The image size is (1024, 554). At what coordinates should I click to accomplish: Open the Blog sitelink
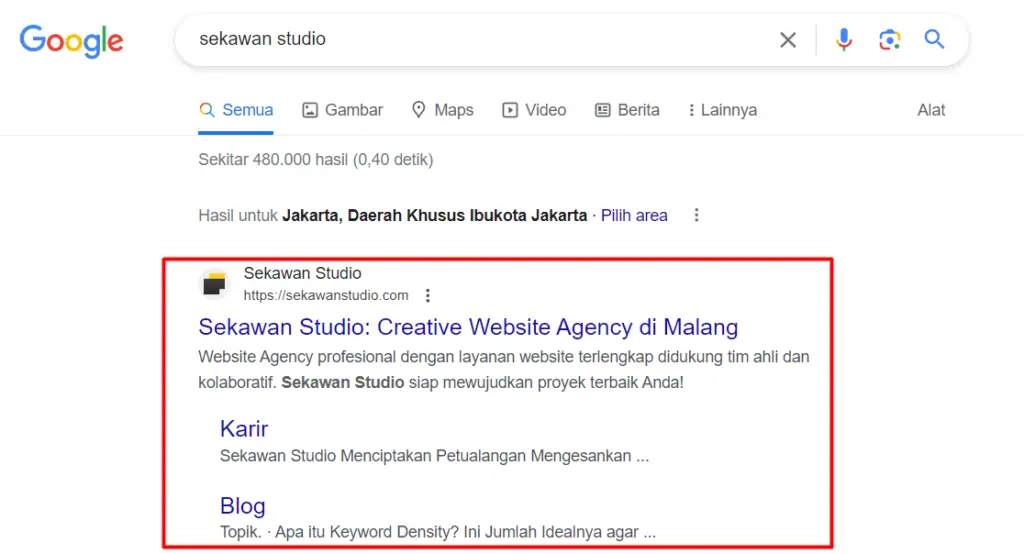[x=242, y=506]
